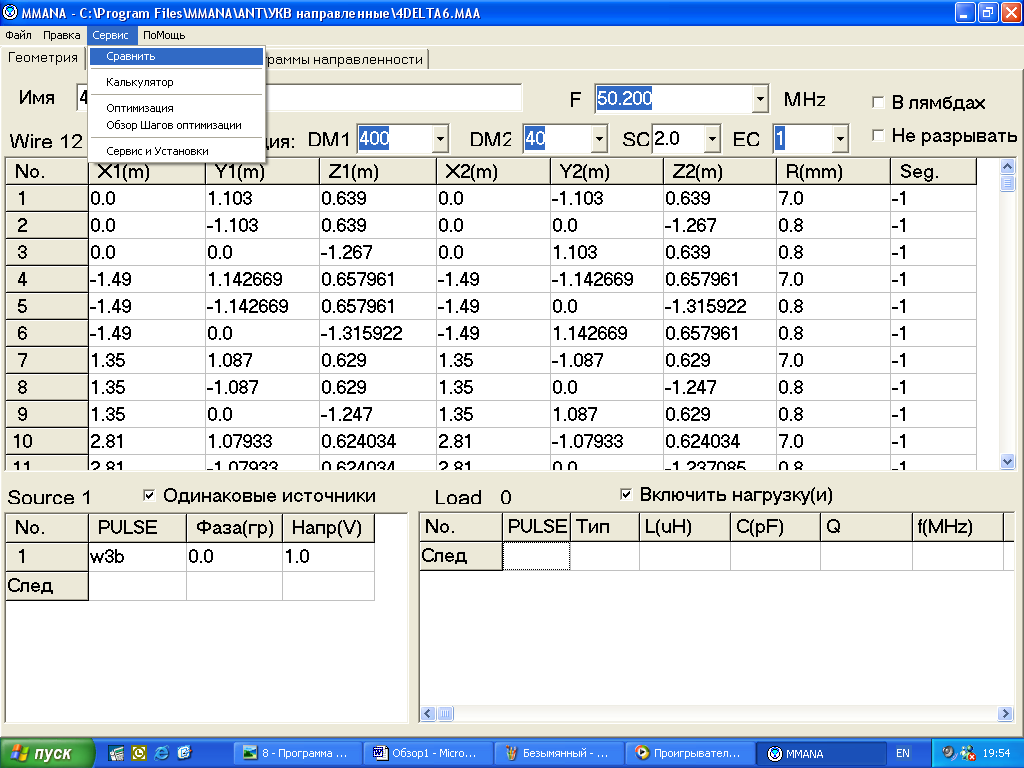Enable the Не разрывать checkbox

pos(878,135)
